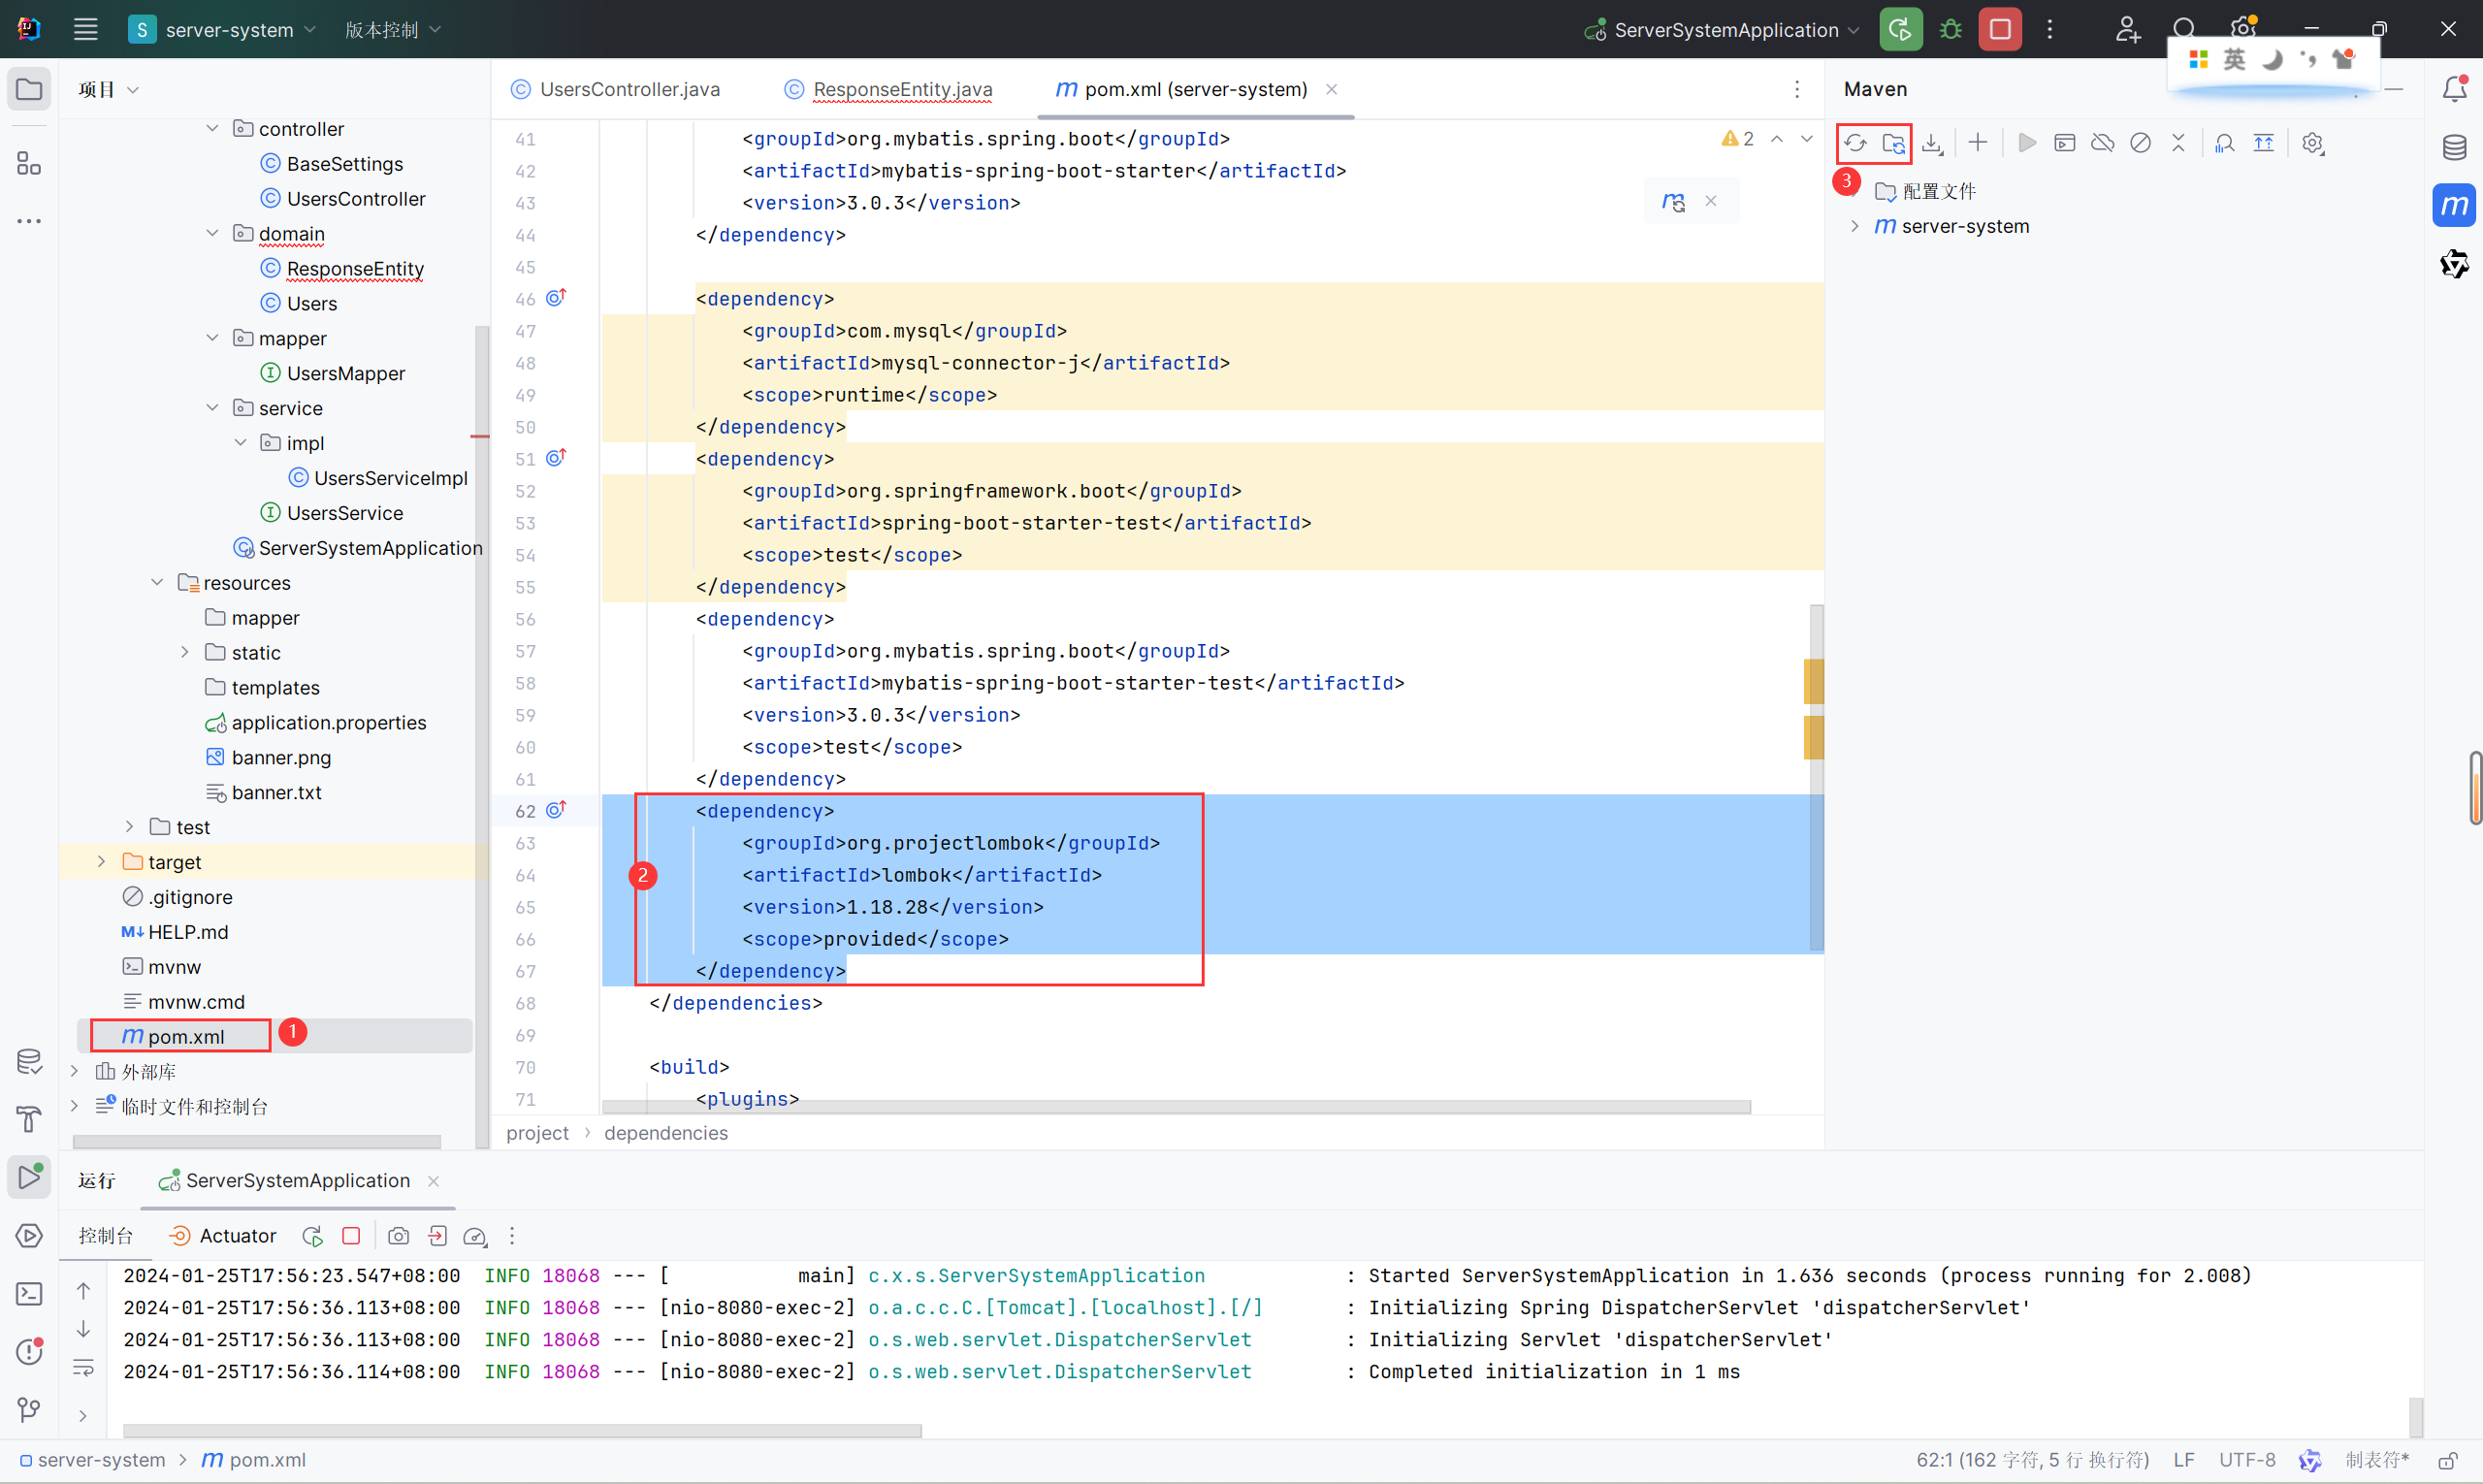The height and width of the screenshot is (1484, 2483).
Task: Open notifications bell
Action: [2455, 89]
